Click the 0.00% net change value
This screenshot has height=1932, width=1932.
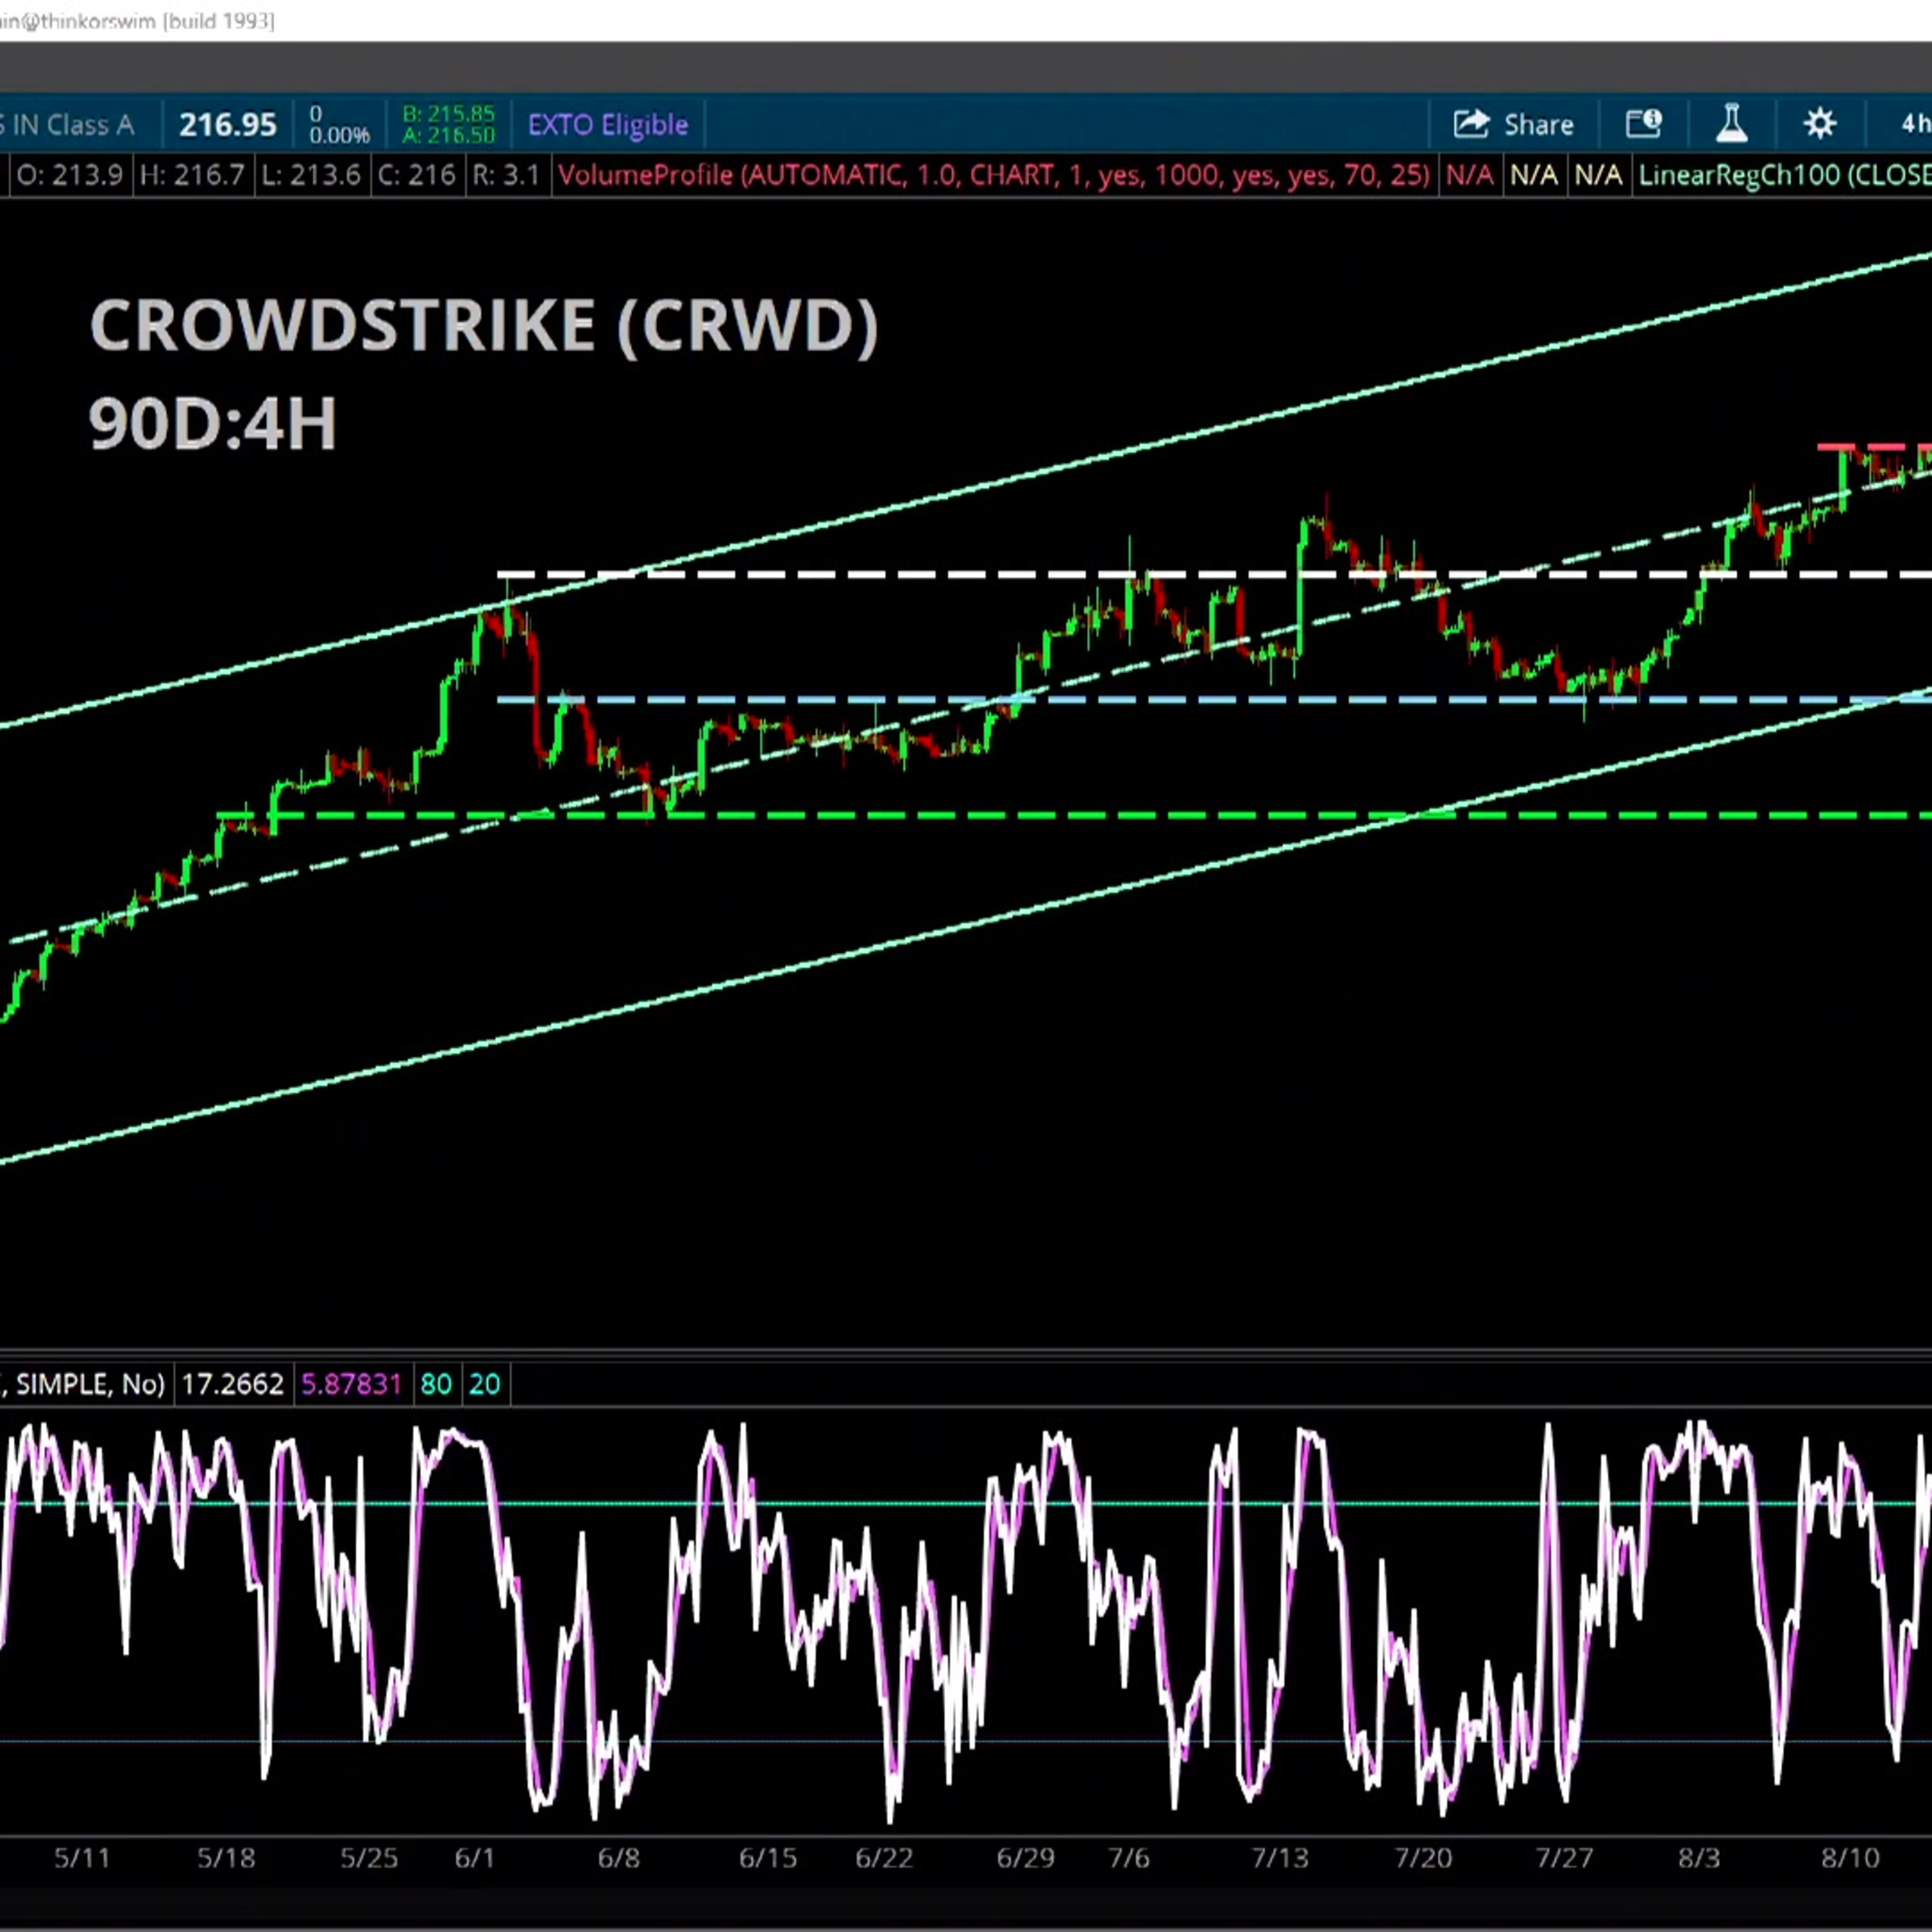tap(339, 135)
